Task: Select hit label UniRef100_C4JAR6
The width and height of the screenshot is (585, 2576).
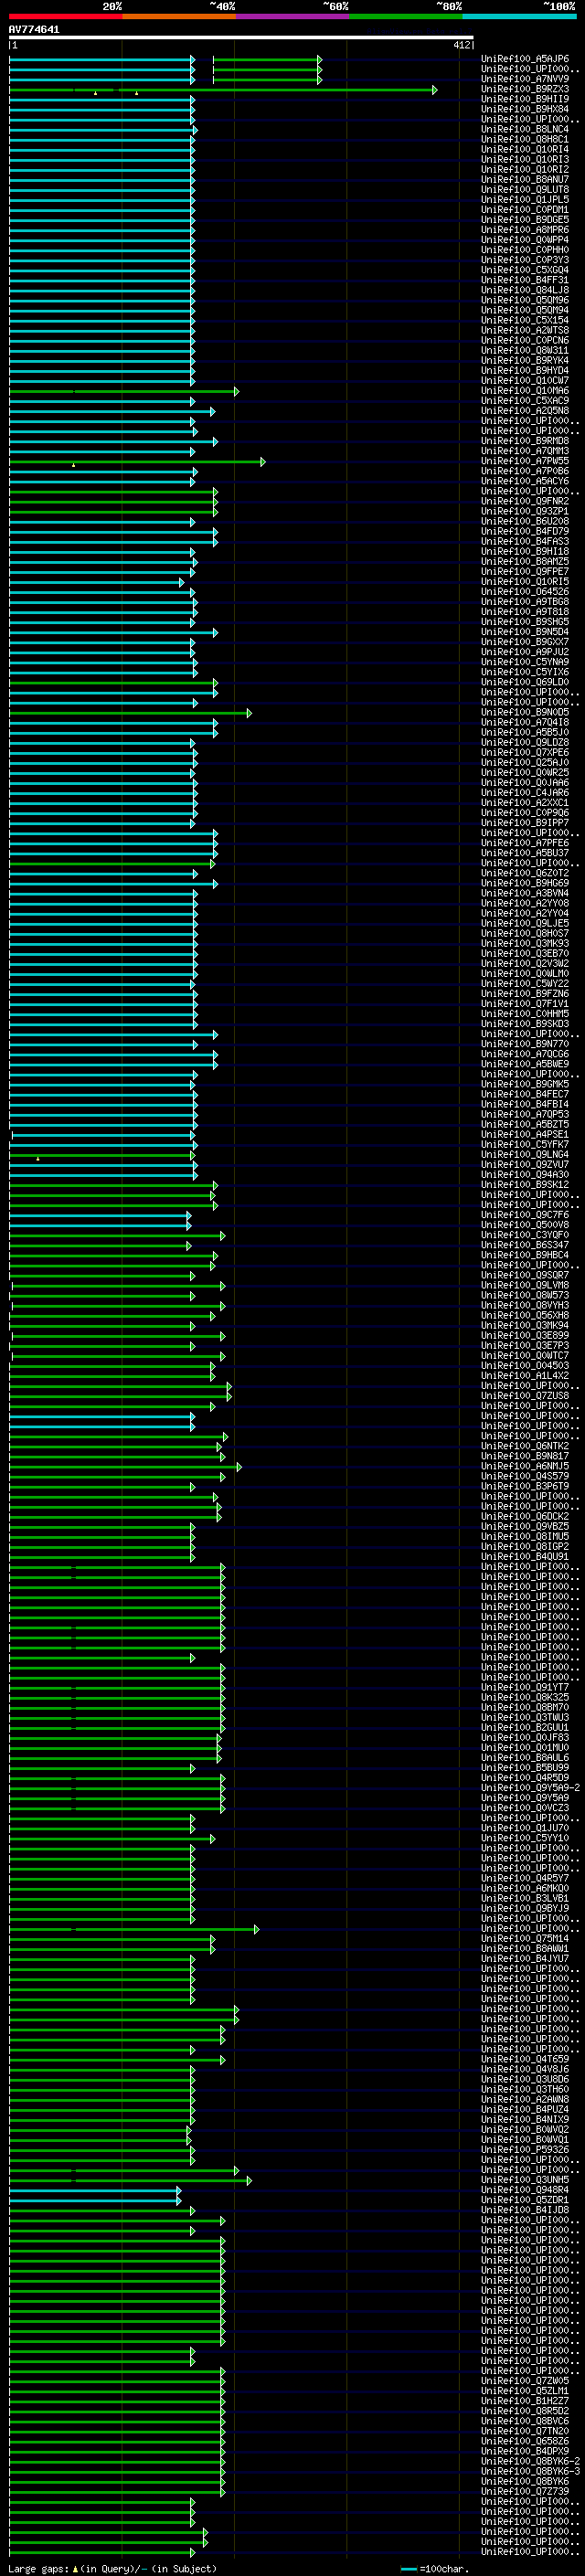Action: (525, 792)
